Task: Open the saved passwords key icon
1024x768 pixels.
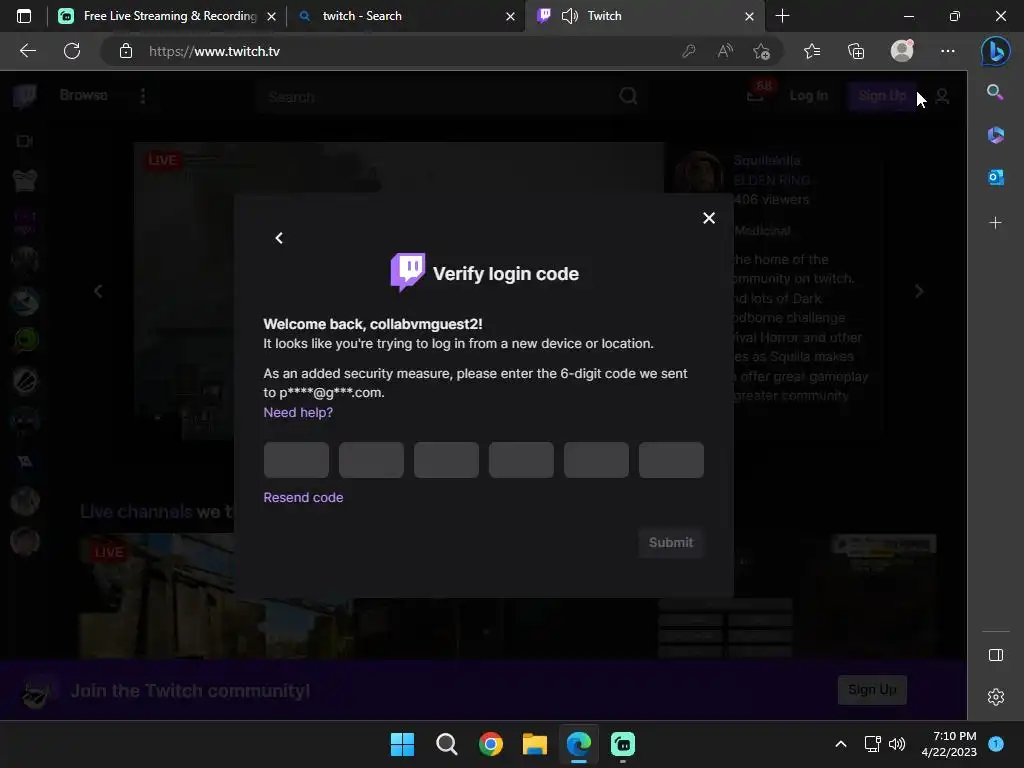Action: (688, 51)
